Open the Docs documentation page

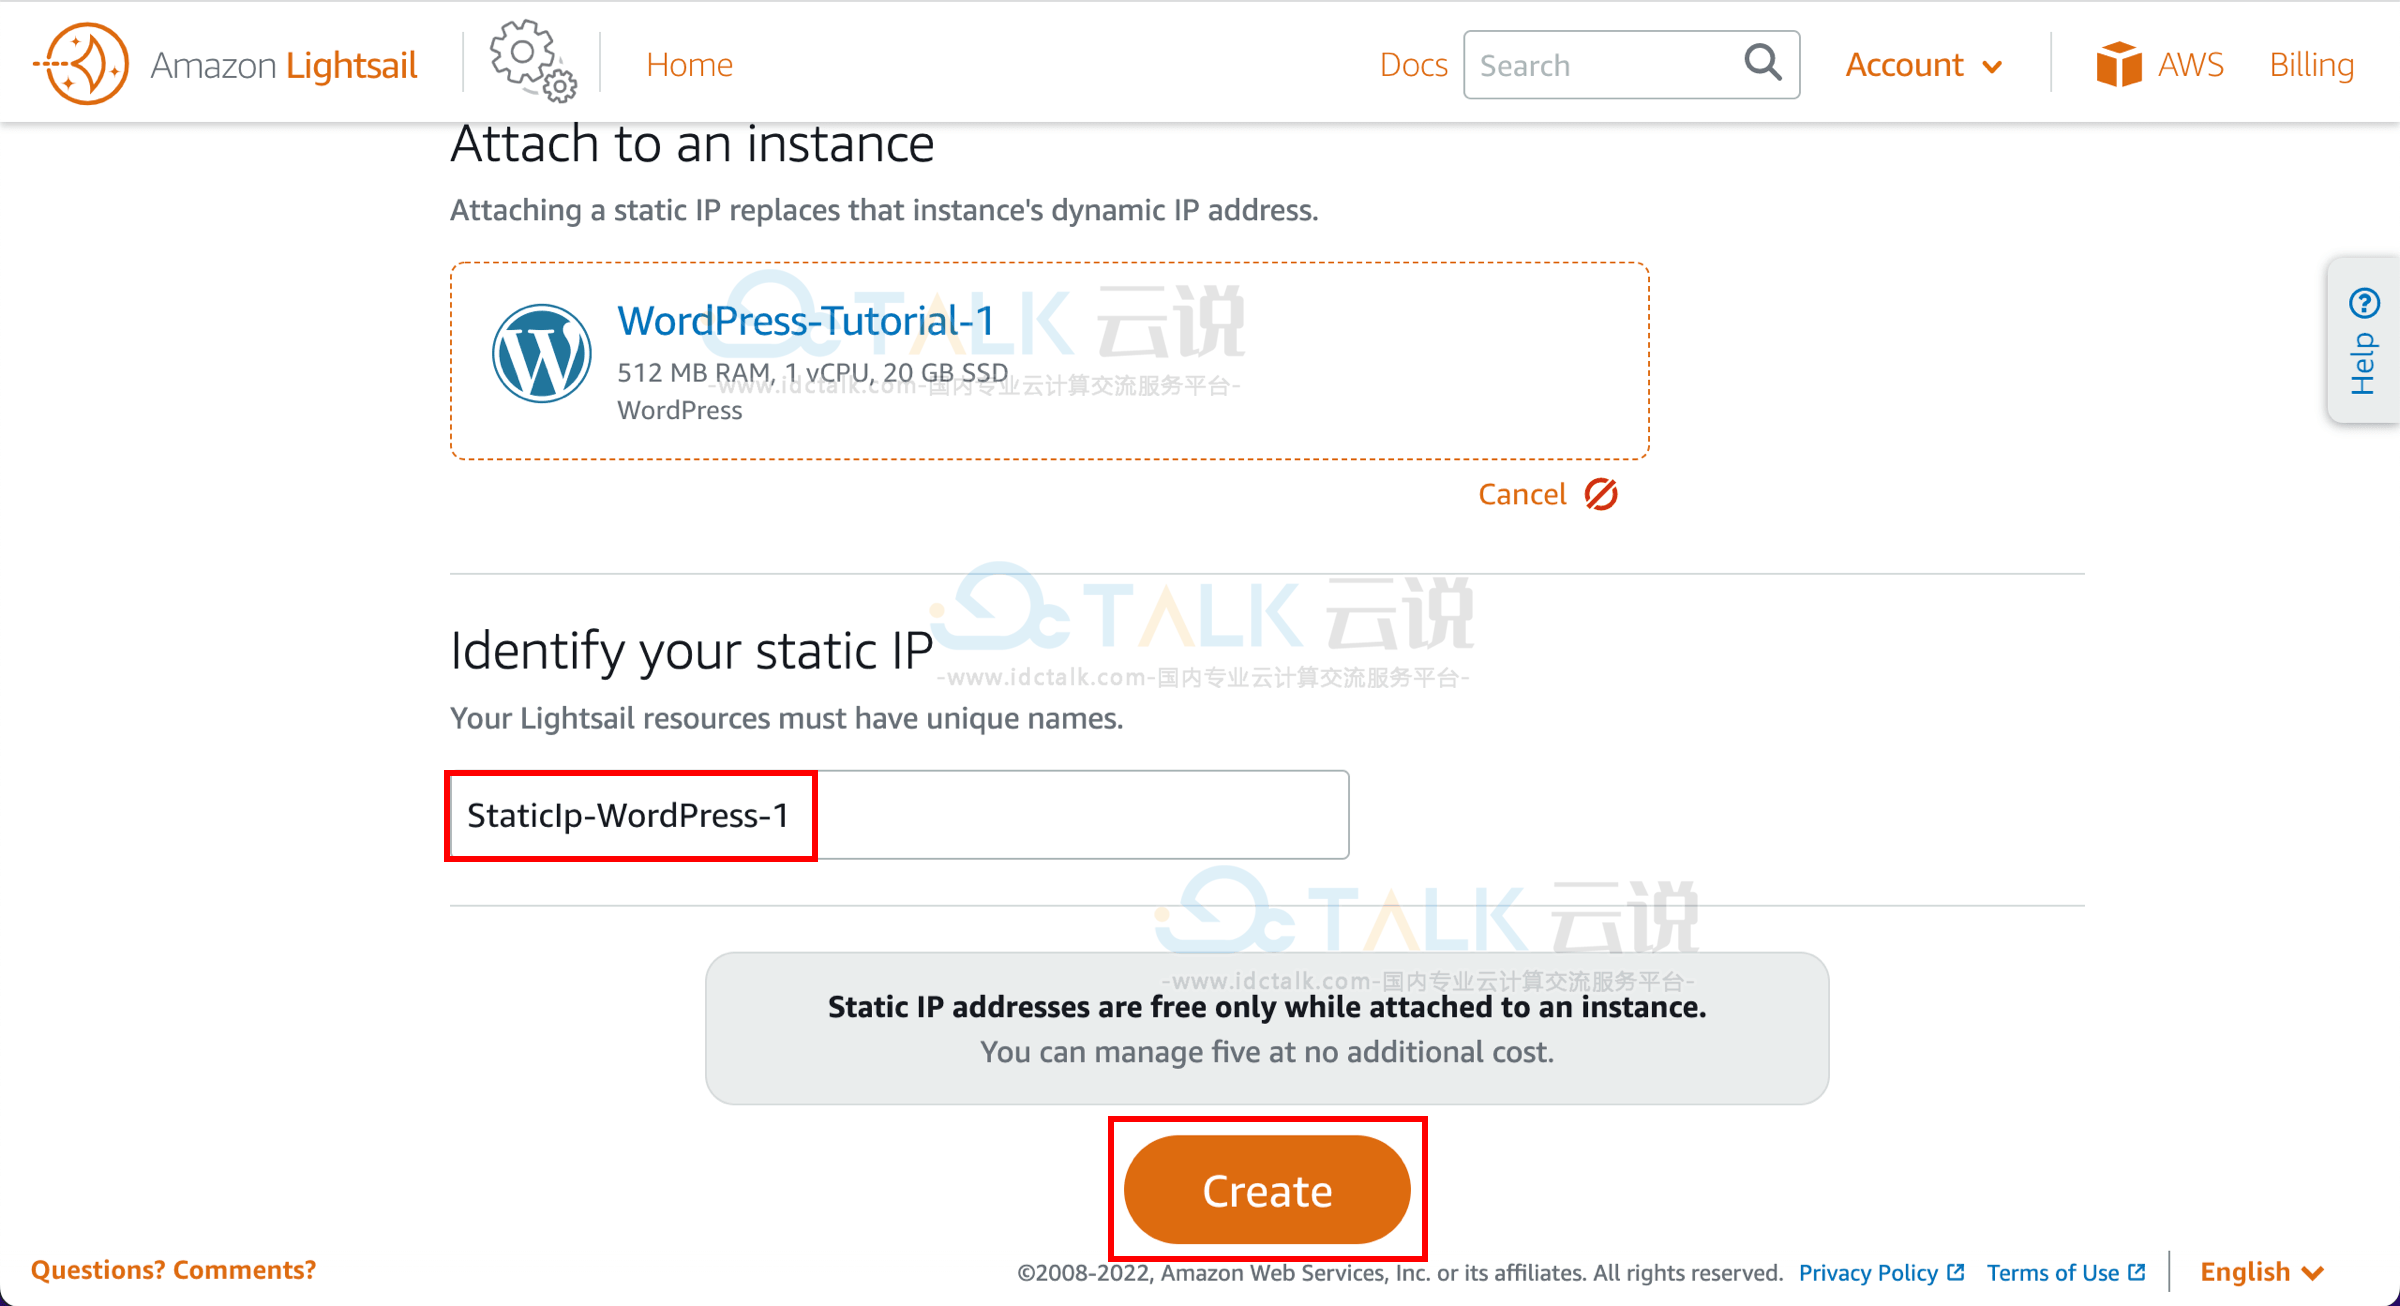click(1410, 64)
